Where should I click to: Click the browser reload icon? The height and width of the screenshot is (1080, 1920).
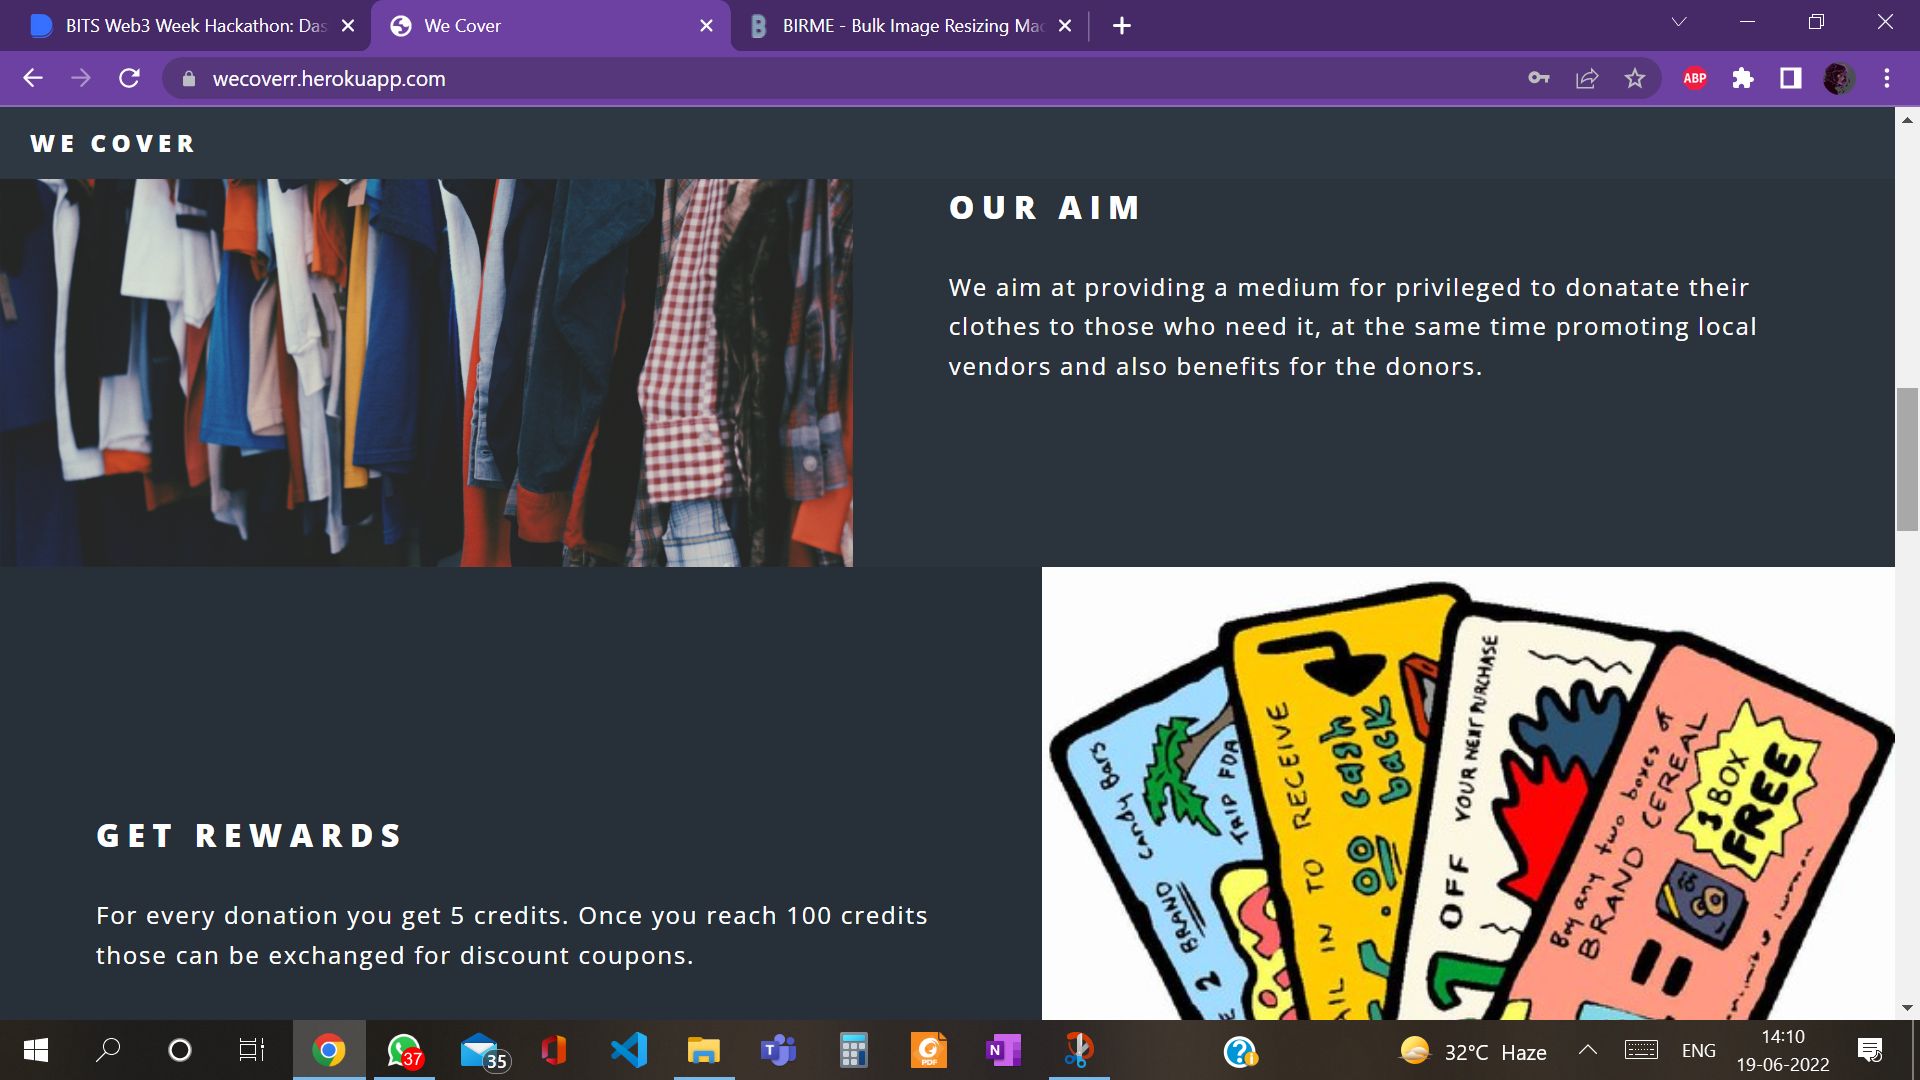pos(129,78)
